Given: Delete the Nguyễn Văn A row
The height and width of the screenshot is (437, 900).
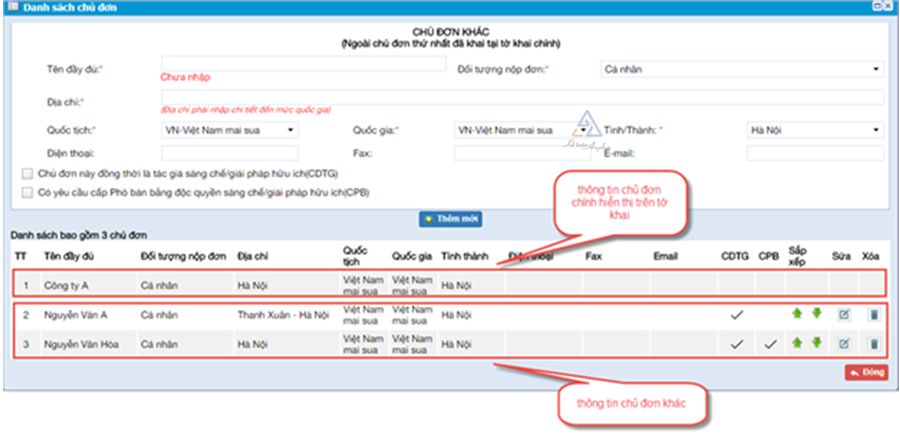Looking at the screenshot, I should tap(873, 315).
